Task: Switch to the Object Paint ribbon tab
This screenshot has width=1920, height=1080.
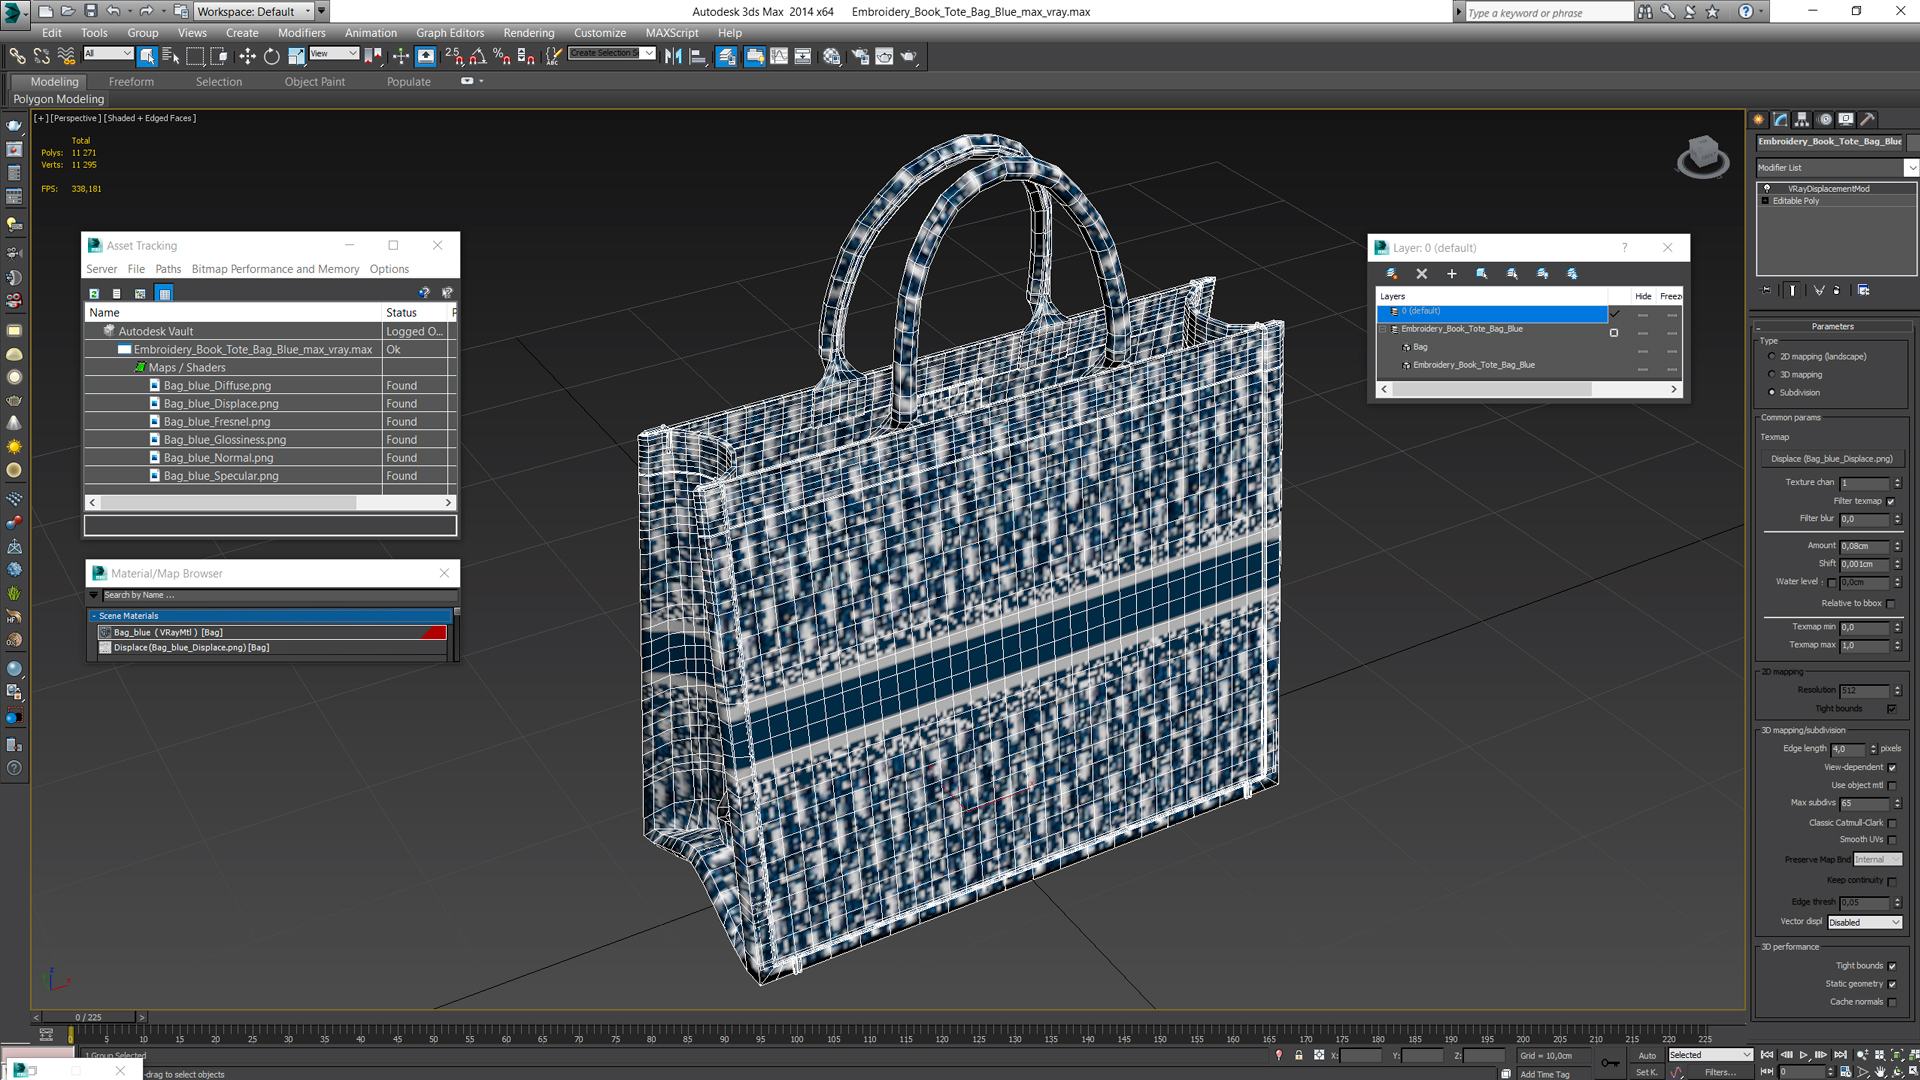Action: (x=314, y=81)
